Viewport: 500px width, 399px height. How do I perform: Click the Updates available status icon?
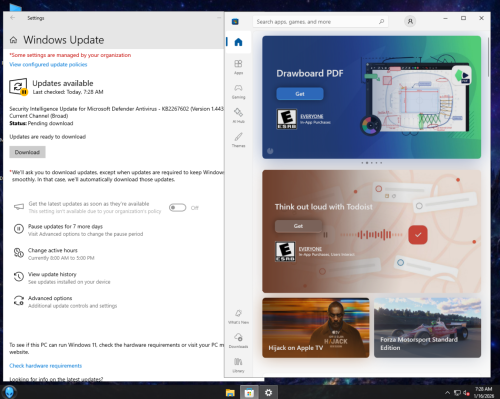[18, 87]
